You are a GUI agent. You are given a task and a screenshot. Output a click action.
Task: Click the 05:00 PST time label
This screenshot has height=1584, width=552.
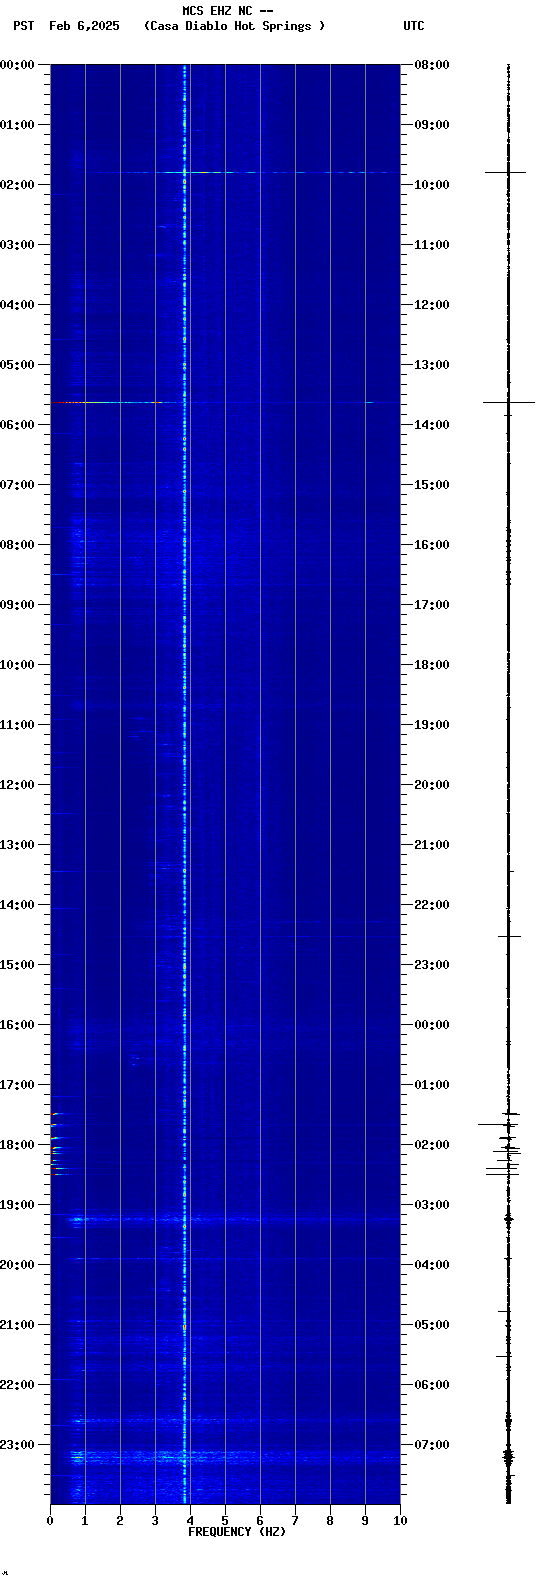click(18, 365)
